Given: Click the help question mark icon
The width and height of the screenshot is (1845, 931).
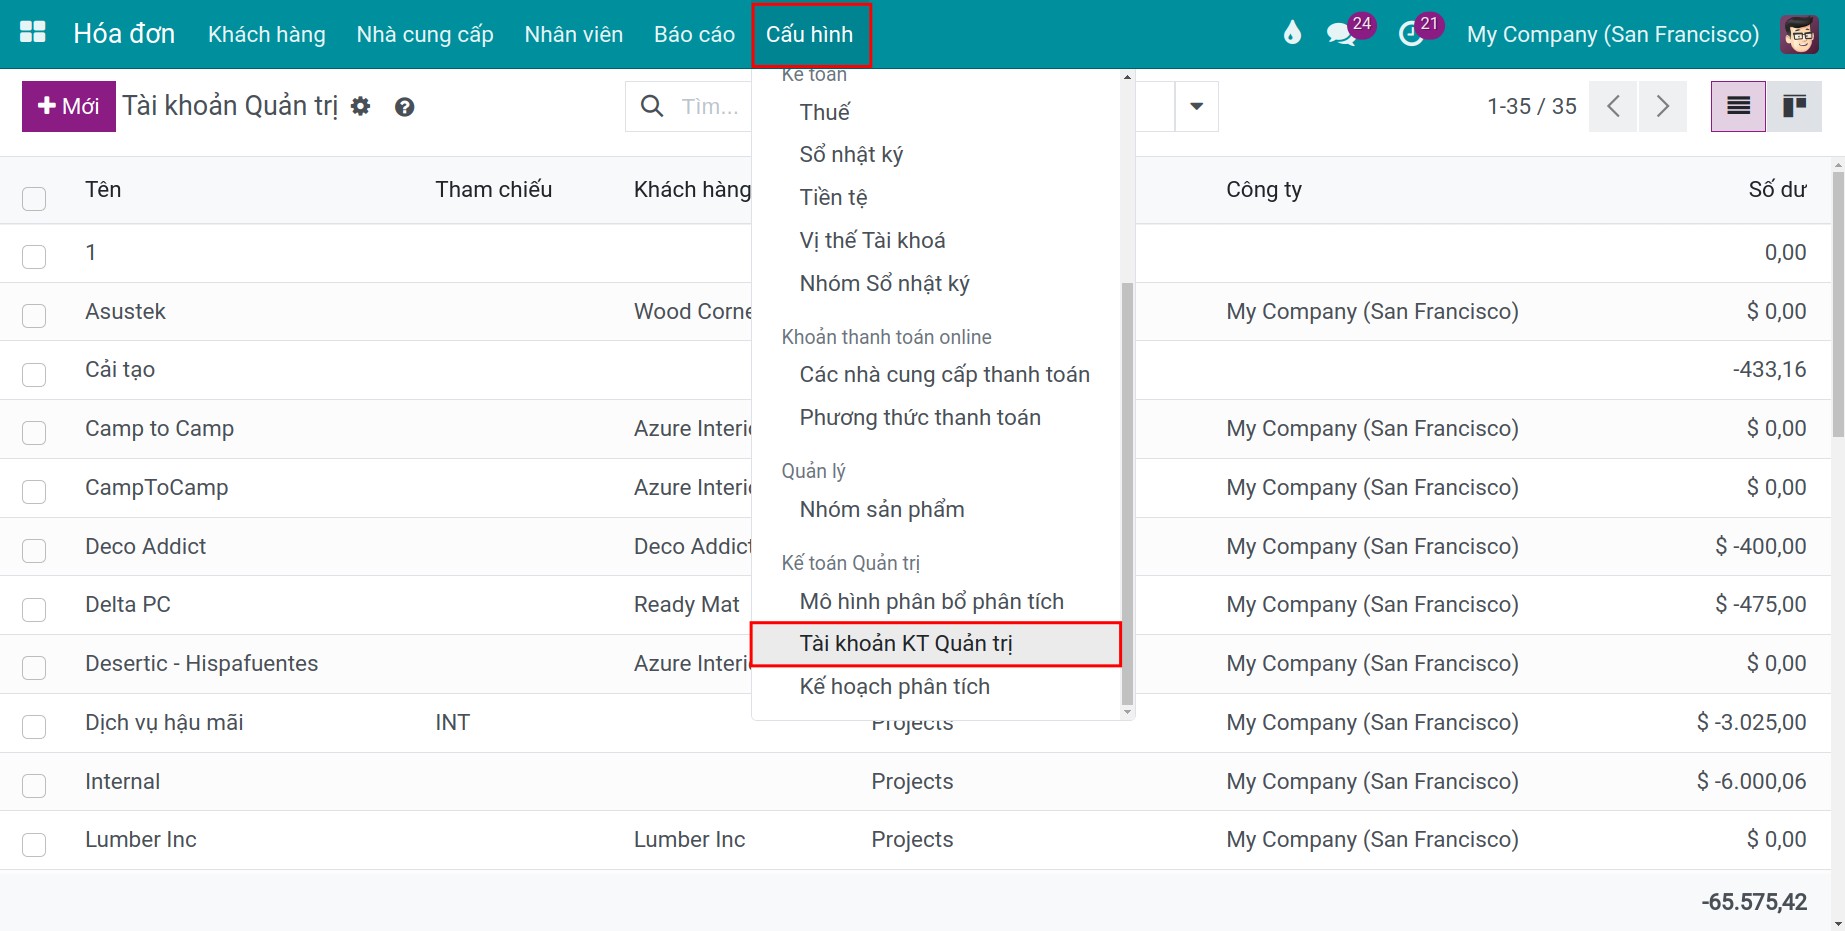Looking at the screenshot, I should pos(404,107).
